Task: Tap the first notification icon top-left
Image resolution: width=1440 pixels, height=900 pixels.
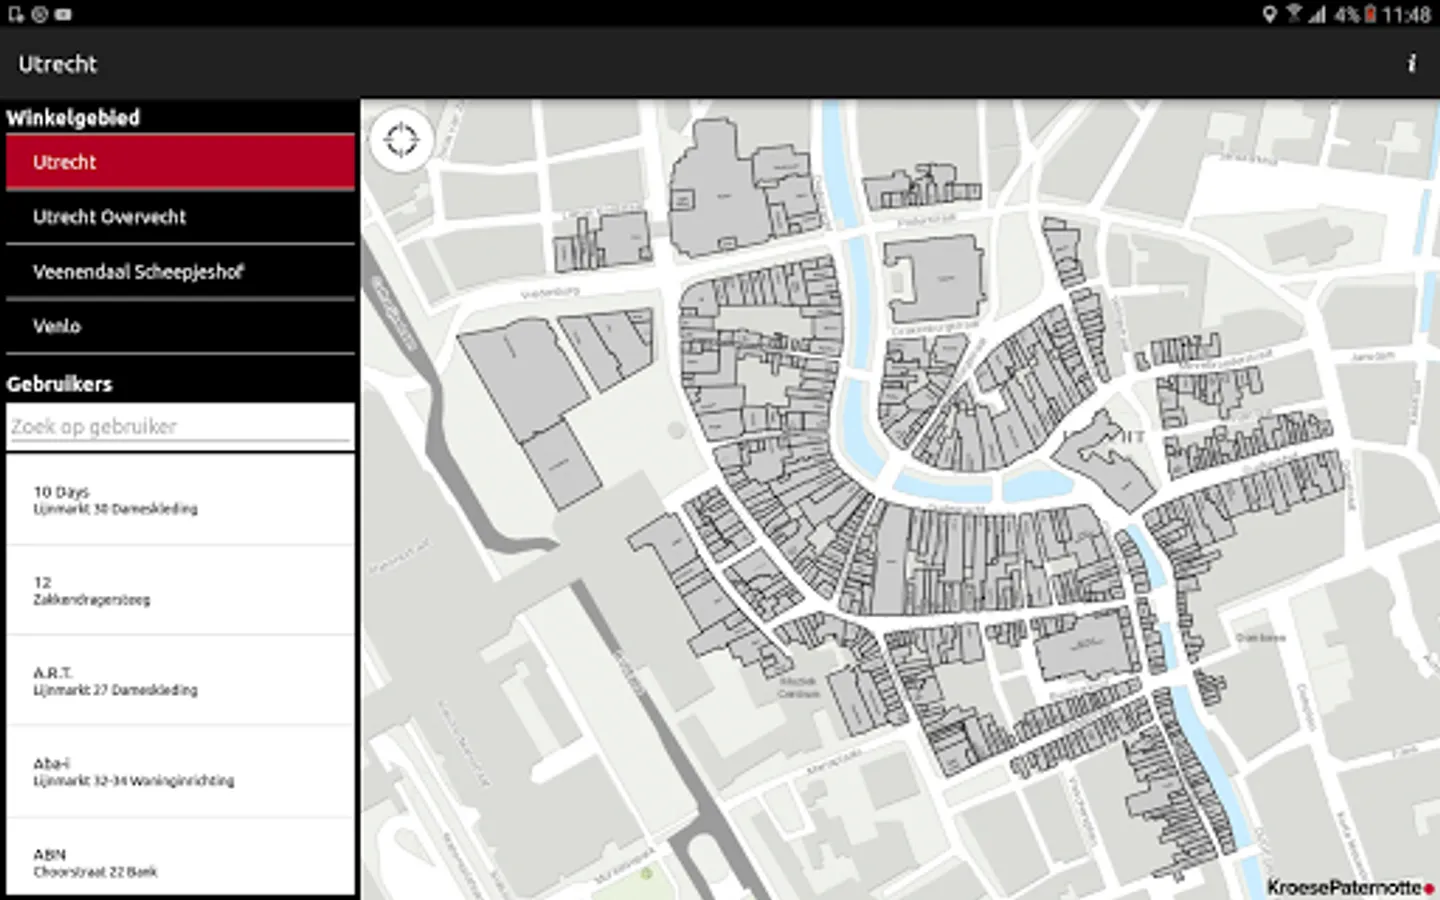Action: click(15, 14)
